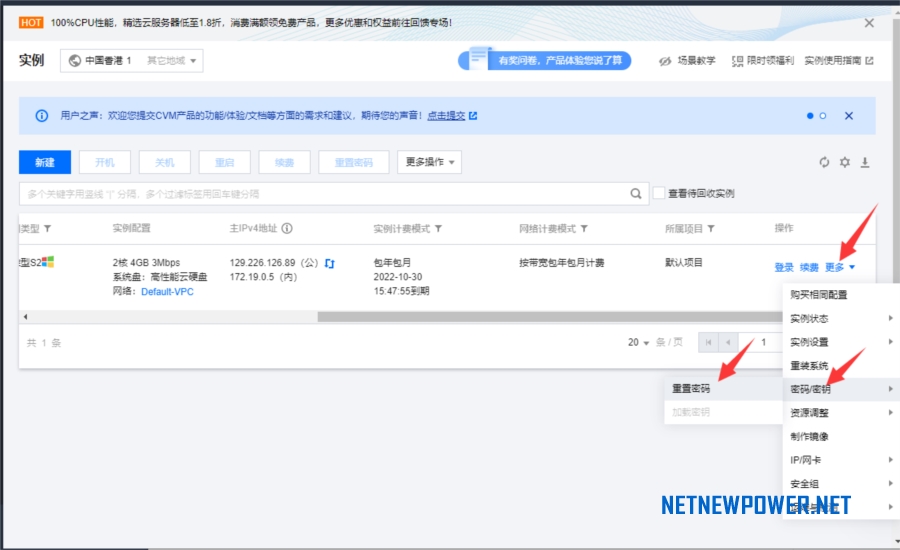The height and width of the screenshot is (550, 900).
Task: Close the HOT promotion banner
Action: [x=869, y=23]
